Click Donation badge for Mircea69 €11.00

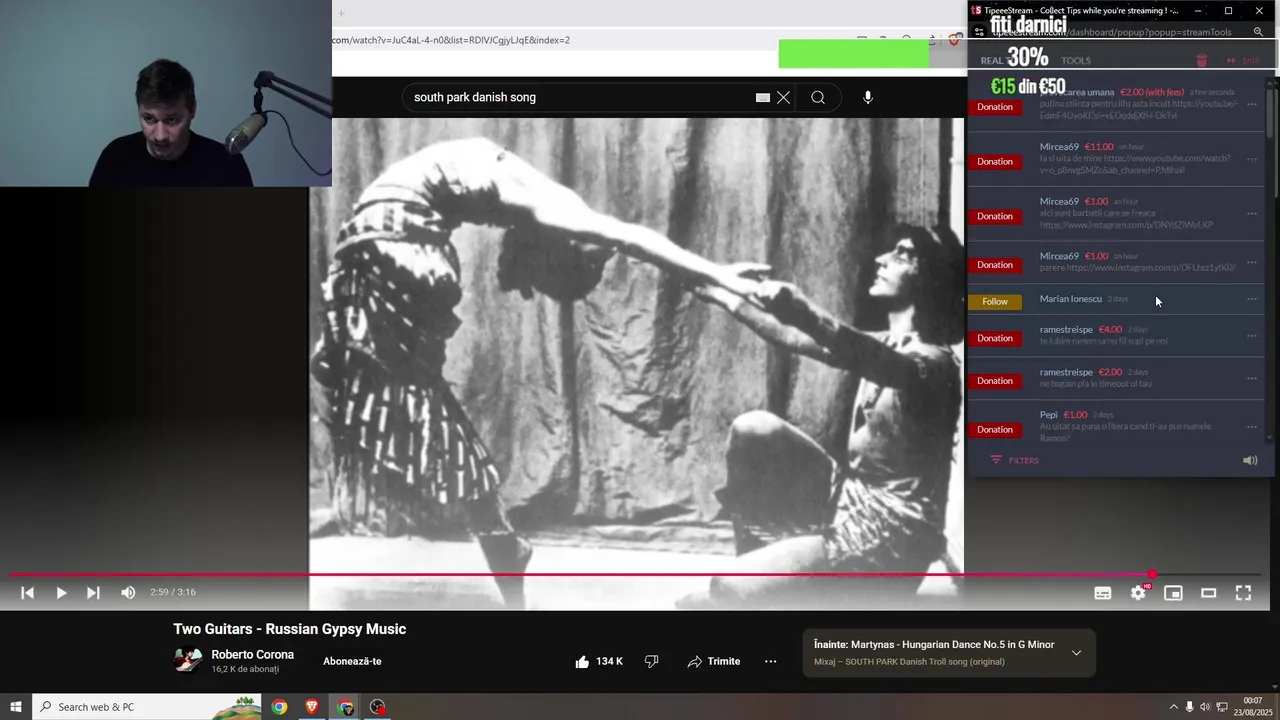(995, 162)
